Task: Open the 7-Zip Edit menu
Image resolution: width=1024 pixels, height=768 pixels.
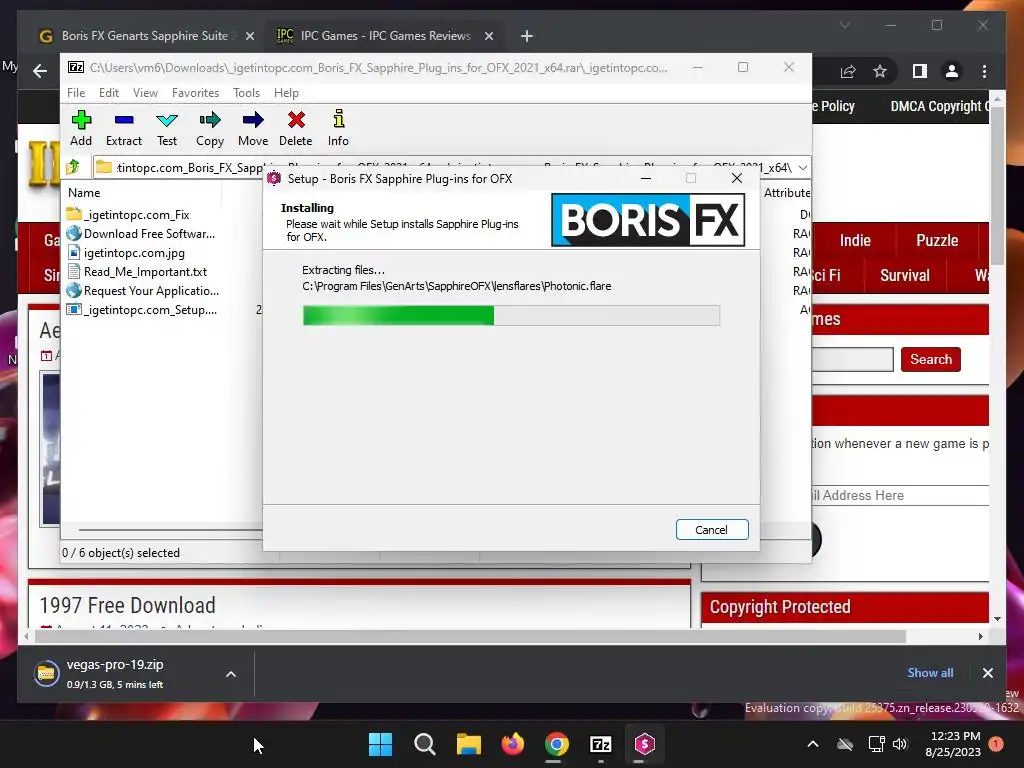Action: [108, 93]
